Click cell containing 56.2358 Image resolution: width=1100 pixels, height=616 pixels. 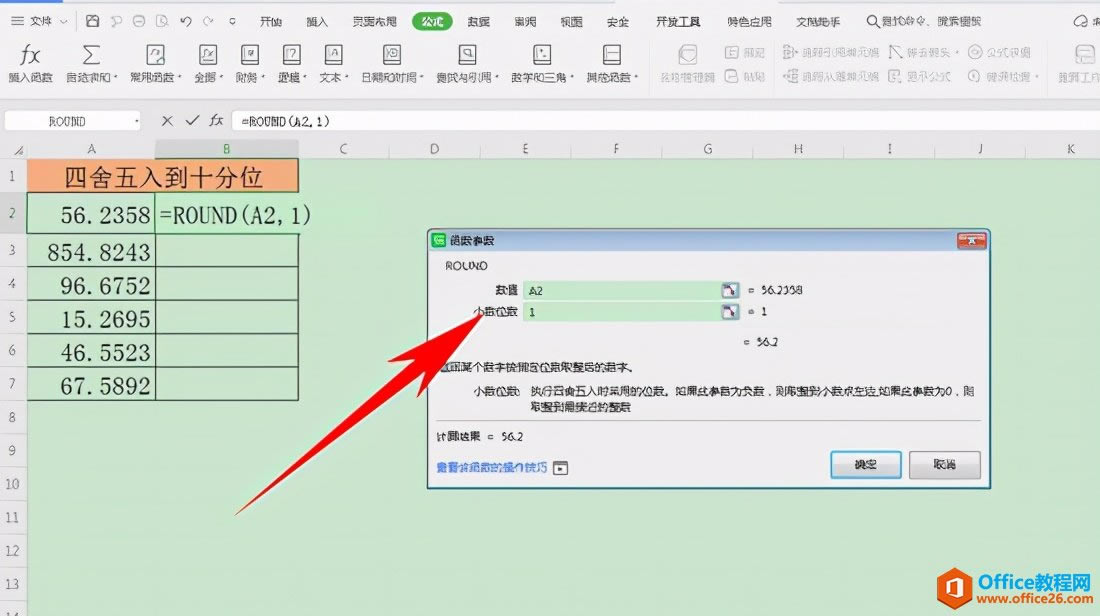coord(91,214)
